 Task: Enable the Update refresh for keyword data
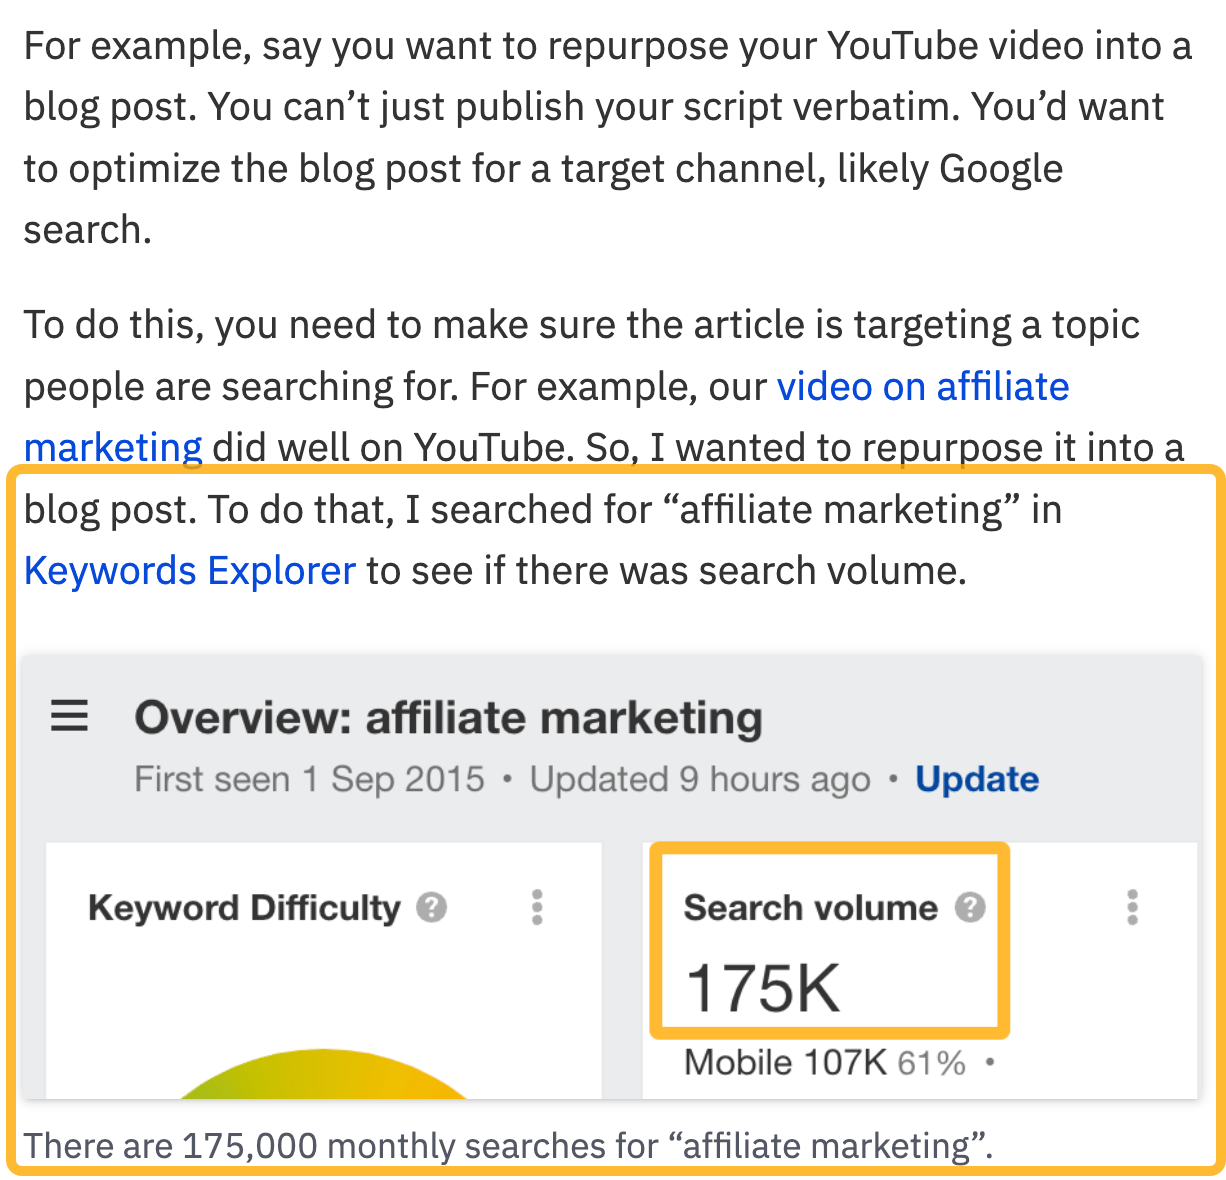coord(976,779)
